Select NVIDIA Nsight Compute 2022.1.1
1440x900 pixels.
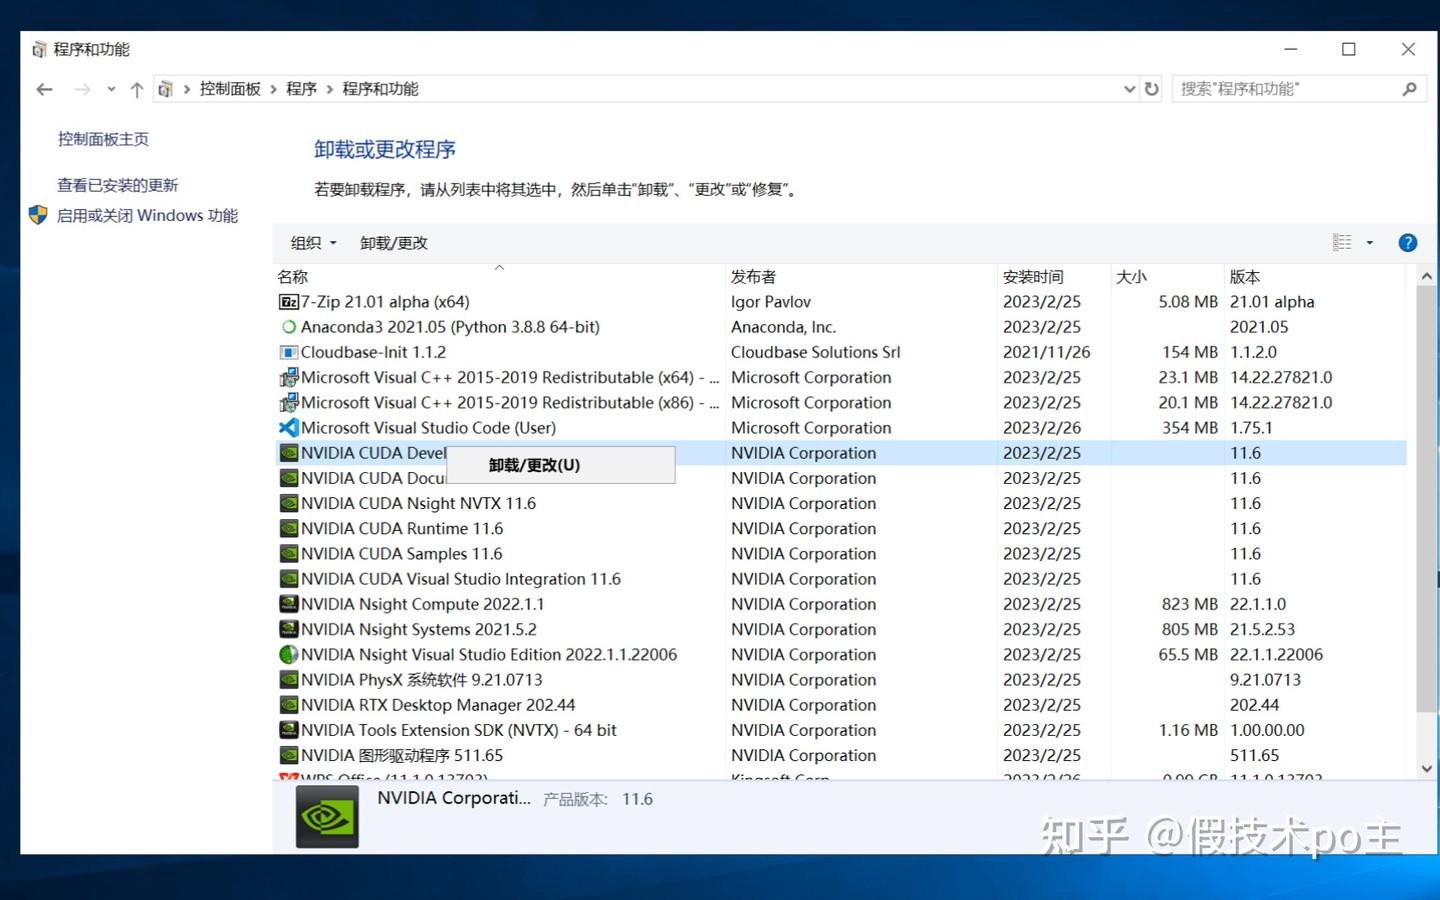[x=840, y=604]
